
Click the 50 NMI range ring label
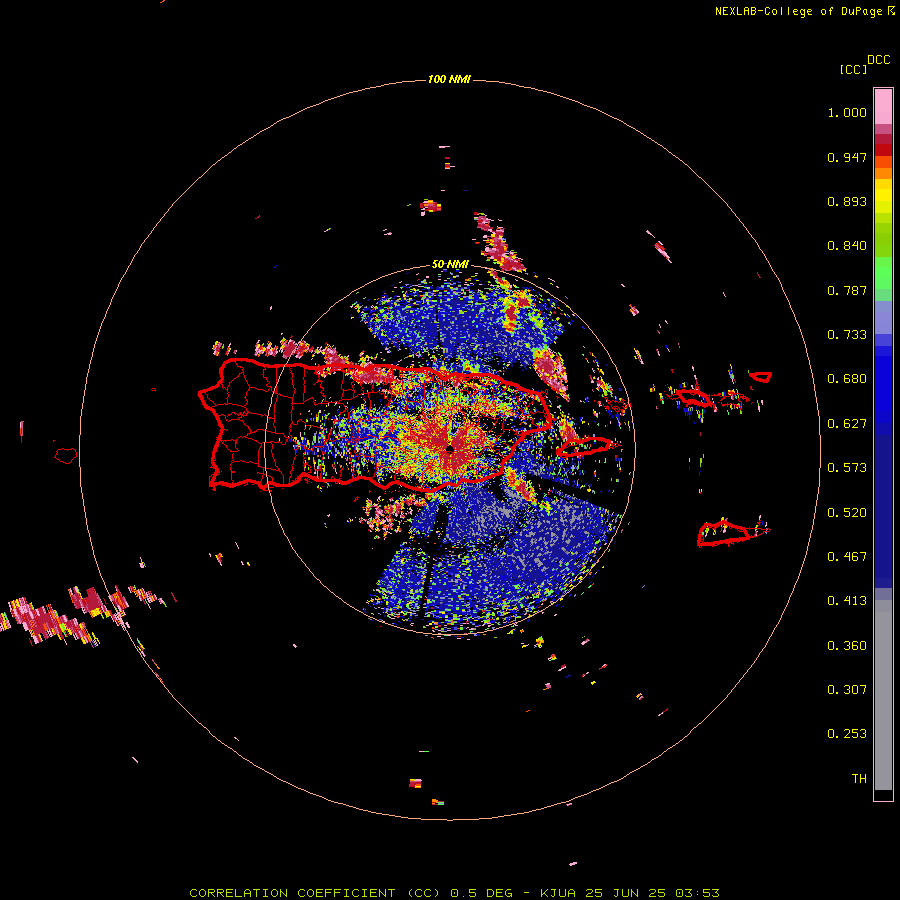pyautogui.click(x=450, y=264)
